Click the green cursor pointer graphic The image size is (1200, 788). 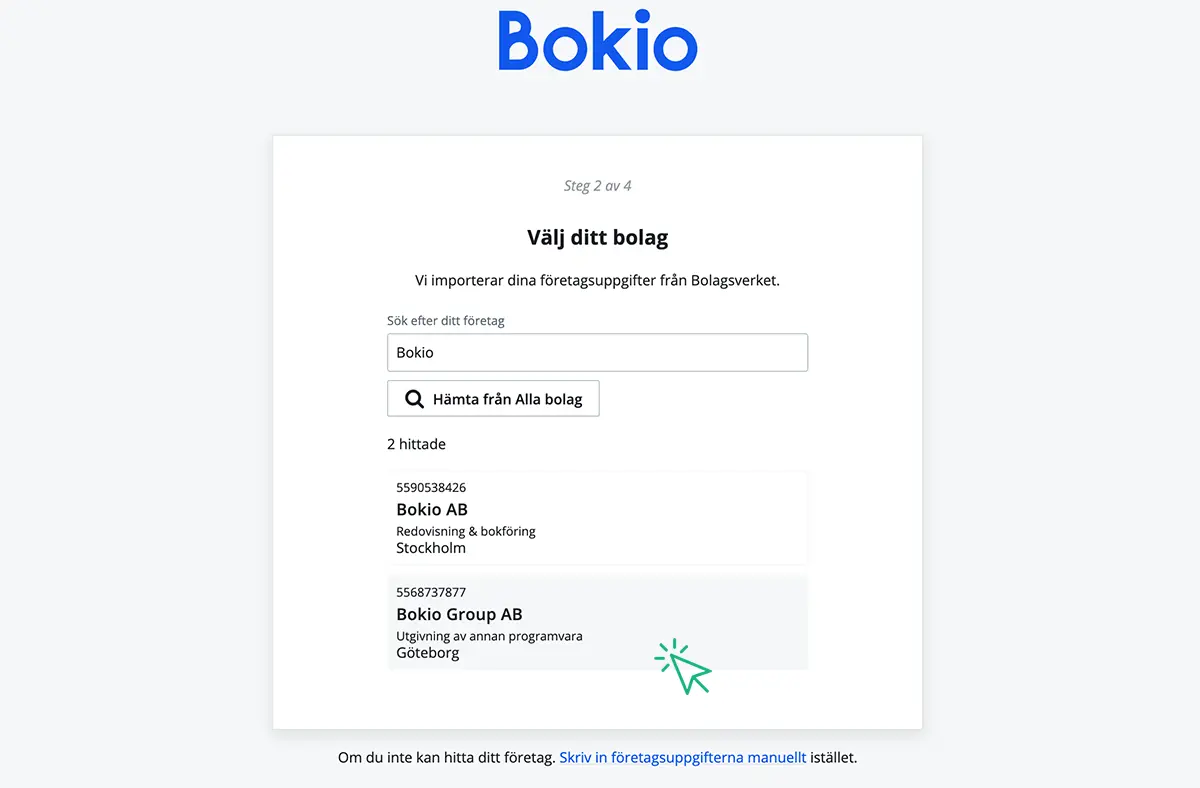683,667
